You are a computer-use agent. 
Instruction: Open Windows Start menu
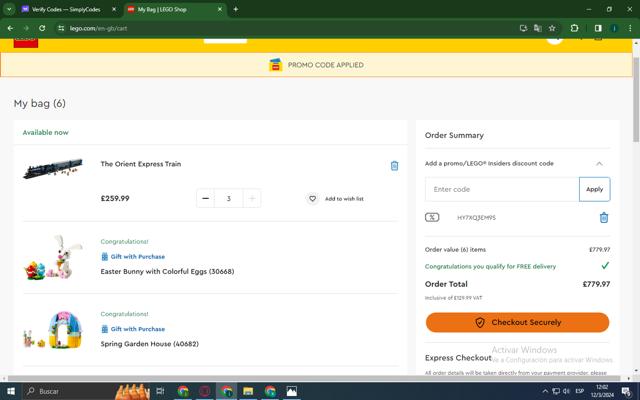point(11,391)
